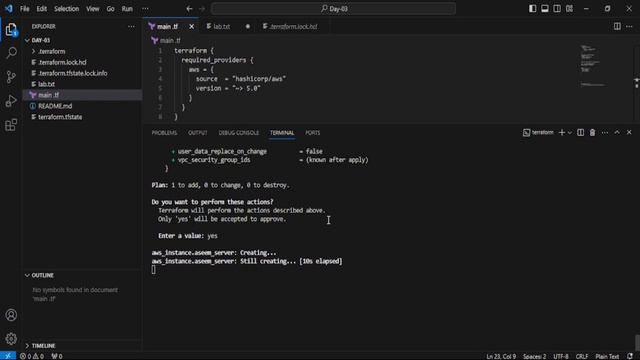640x360 pixels.
Task: Kill the terminal with trash icon
Action: coord(592,133)
